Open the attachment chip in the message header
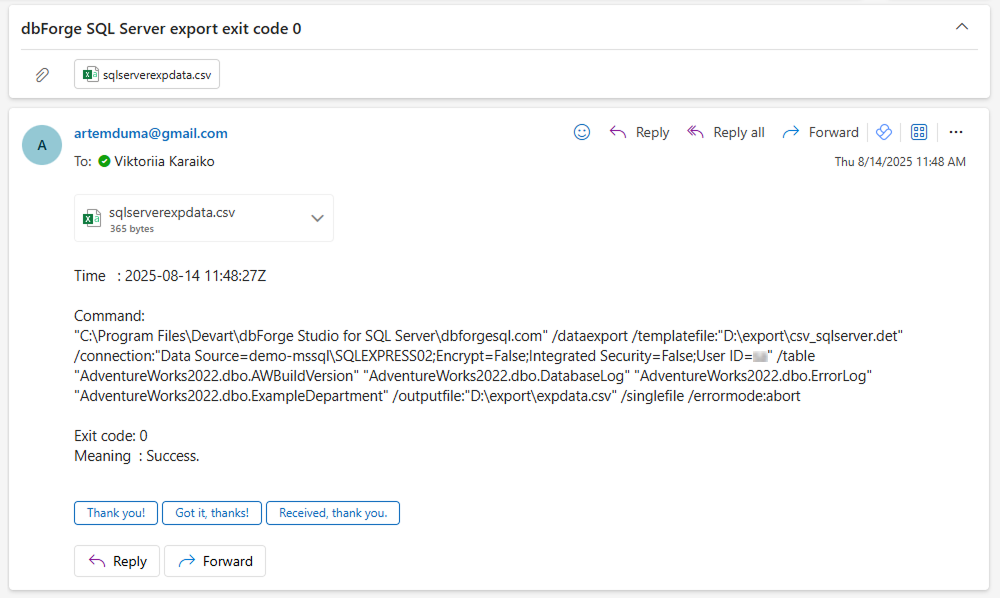The width and height of the screenshot is (1000, 598). tap(146, 73)
